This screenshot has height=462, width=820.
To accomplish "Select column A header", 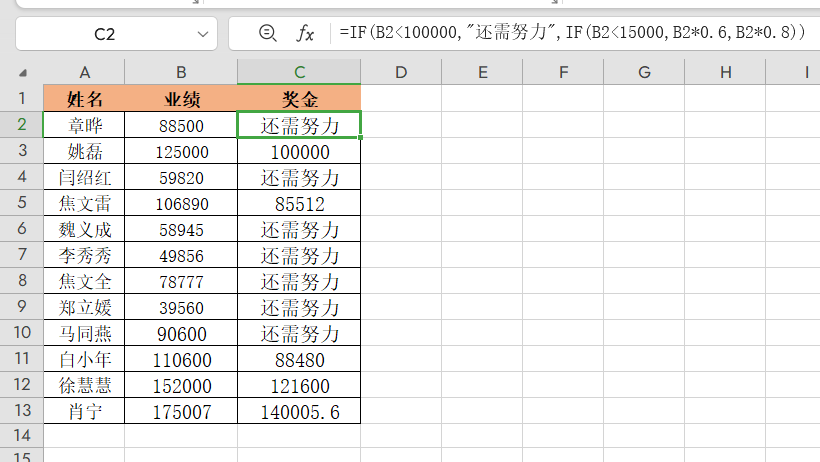I will pos(84,72).
